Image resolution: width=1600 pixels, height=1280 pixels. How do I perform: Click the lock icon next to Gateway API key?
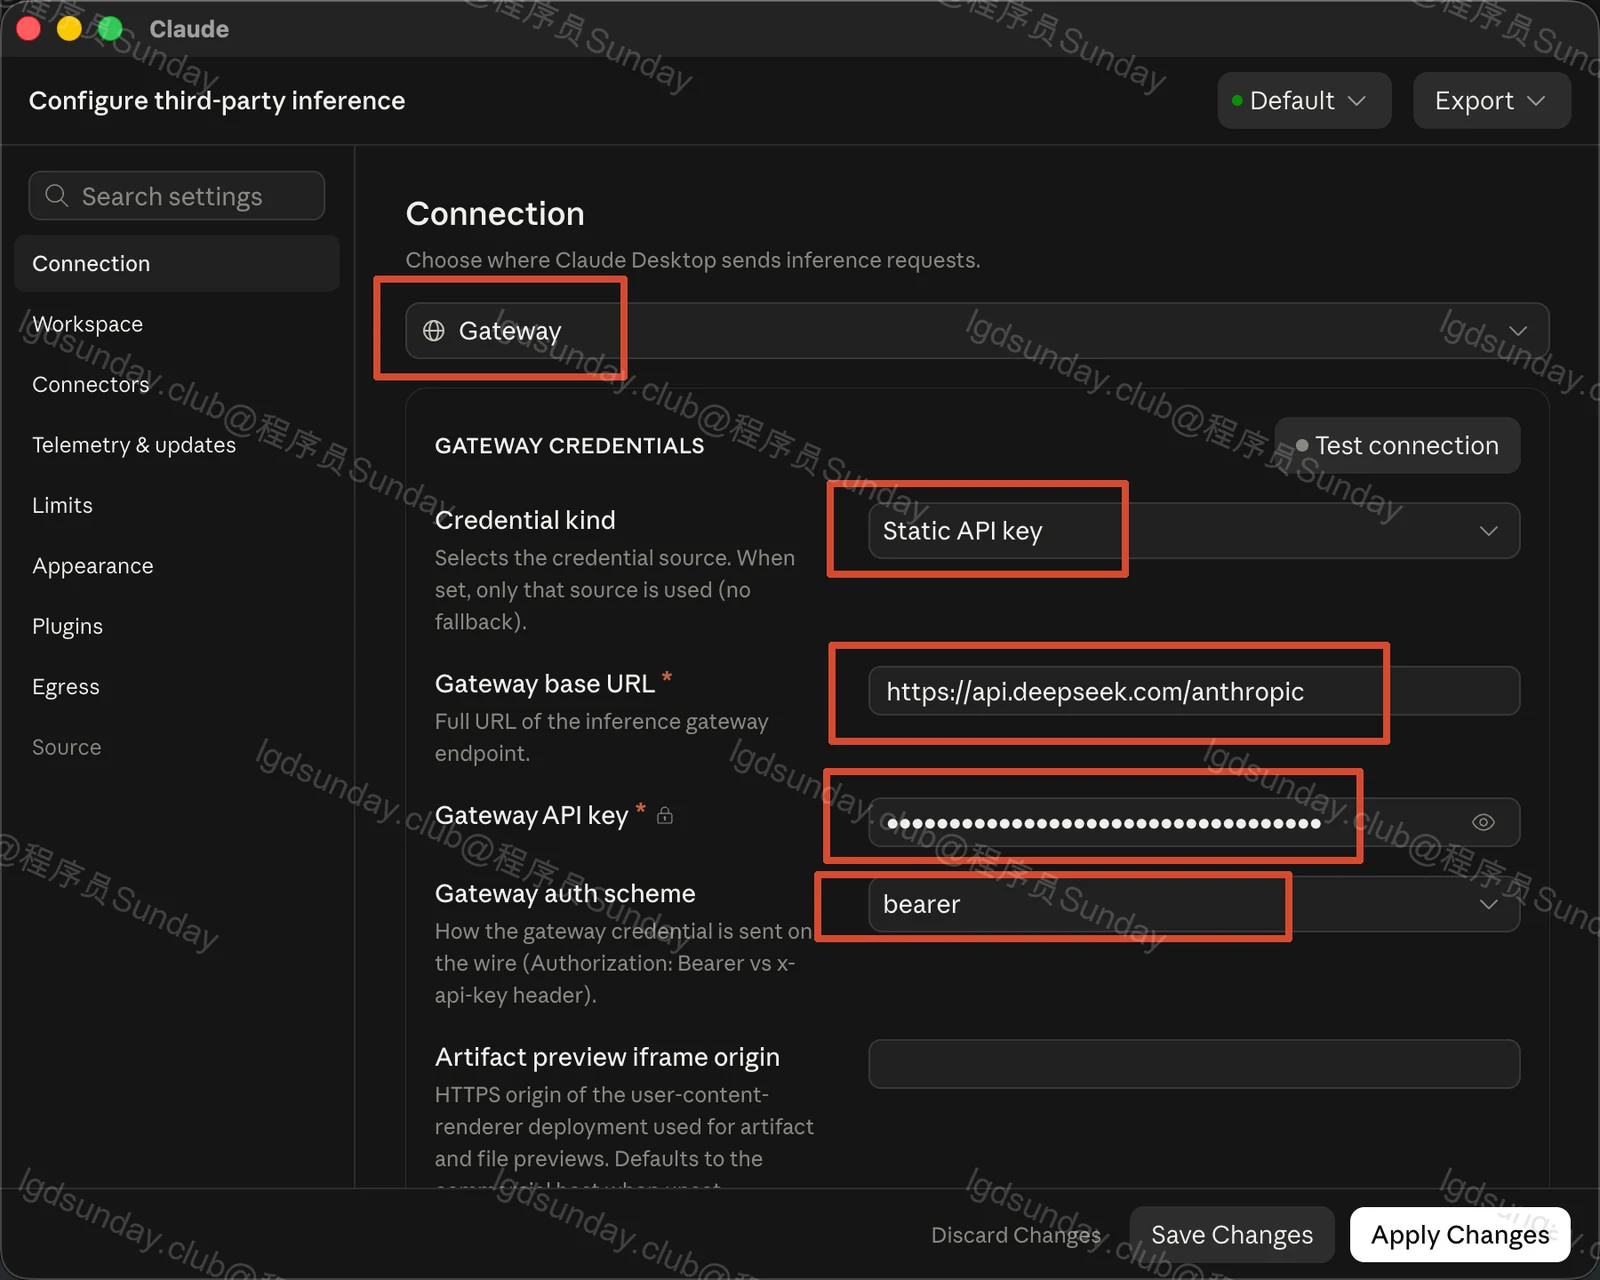point(665,816)
